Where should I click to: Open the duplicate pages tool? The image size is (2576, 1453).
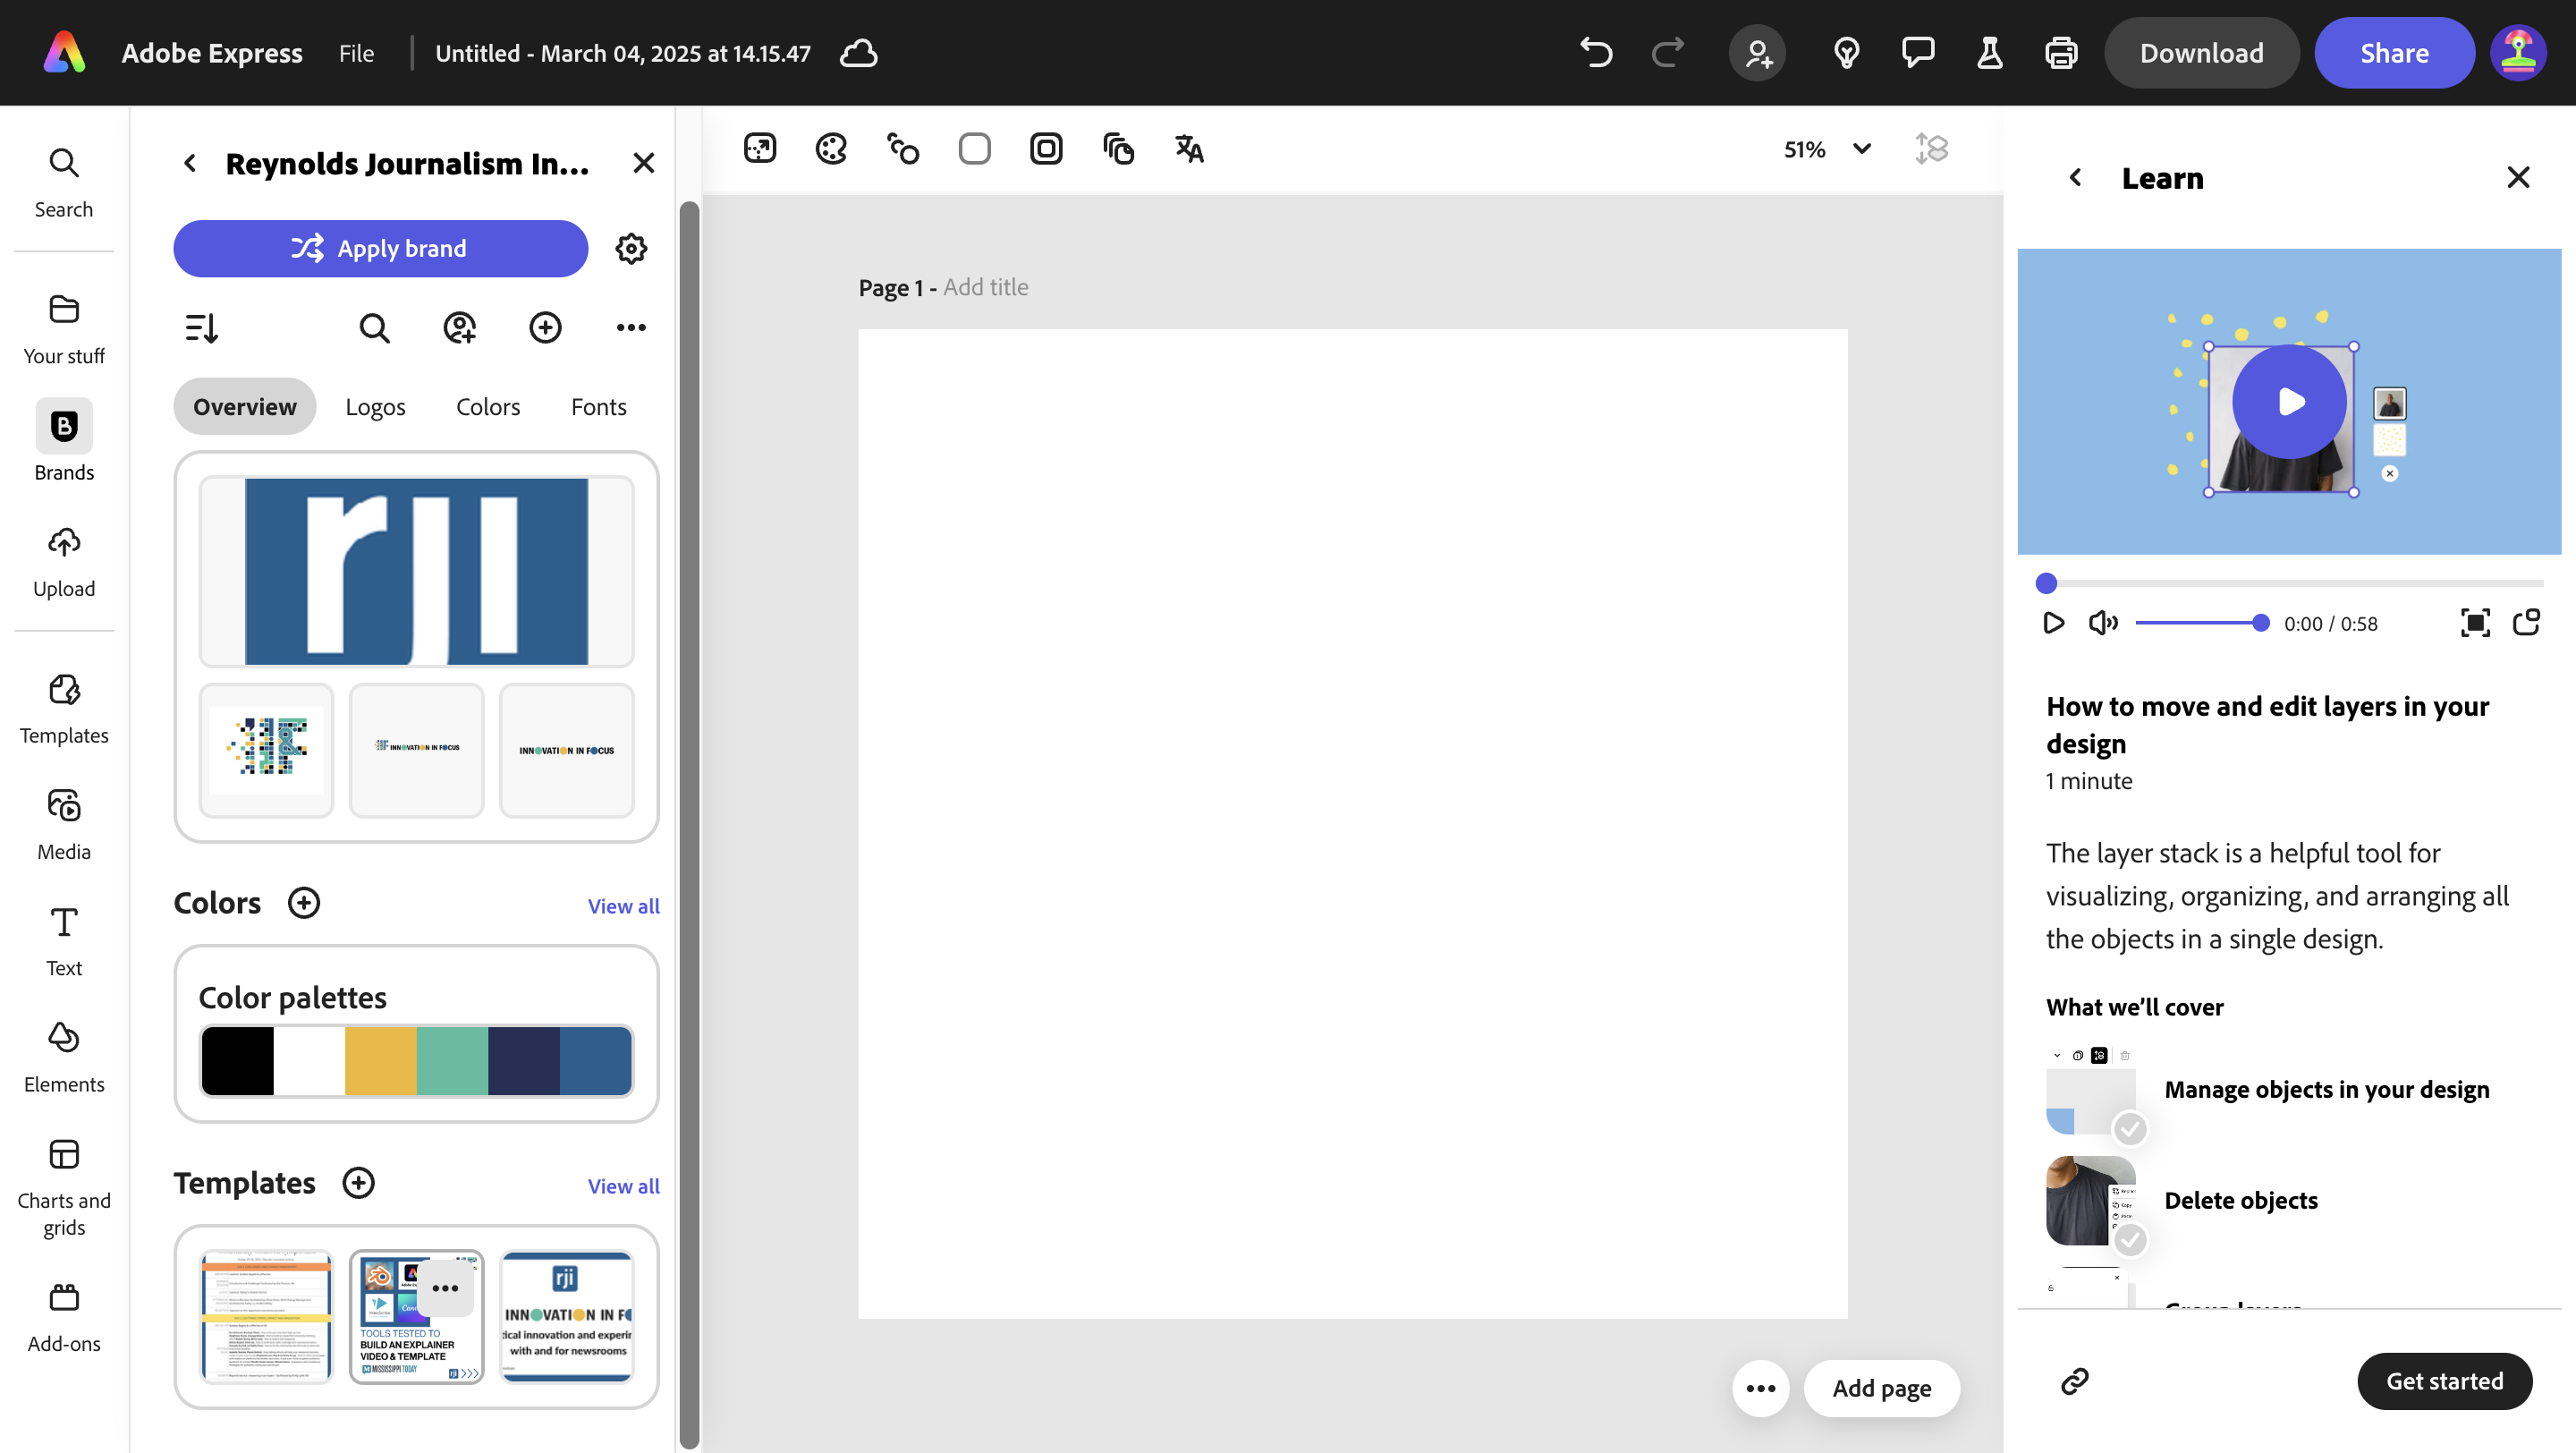[1118, 148]
